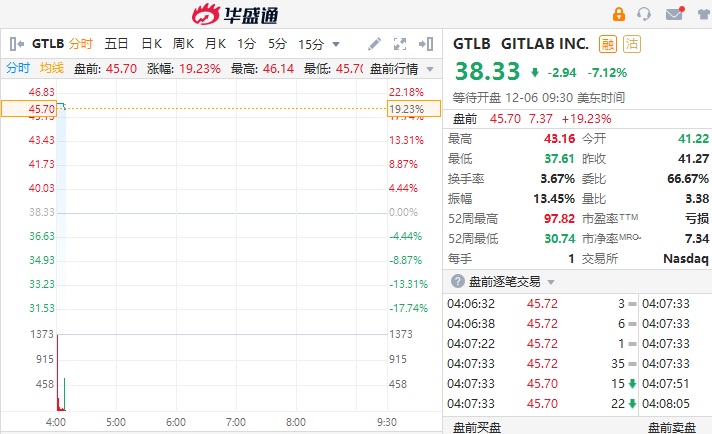Expand the 盘前行情 dropdown
The image size is (712, 434).
[402, 69]
